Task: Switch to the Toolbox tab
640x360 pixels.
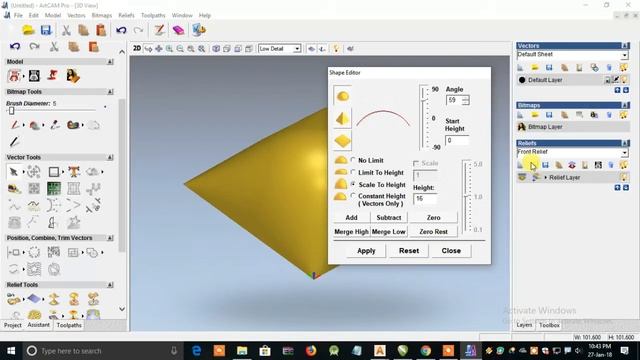Action: click(549, 325)
